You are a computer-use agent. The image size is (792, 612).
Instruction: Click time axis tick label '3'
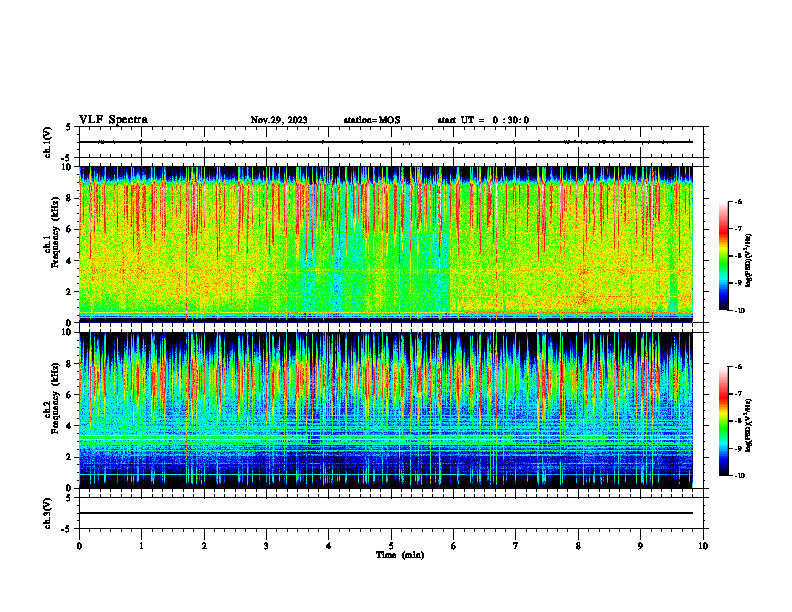point(266,546)
